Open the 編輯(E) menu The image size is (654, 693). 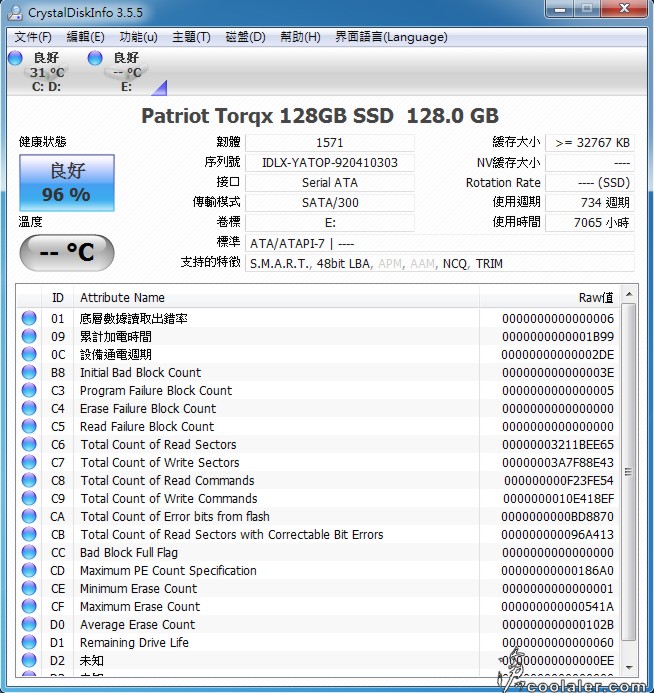click(85, 37)
